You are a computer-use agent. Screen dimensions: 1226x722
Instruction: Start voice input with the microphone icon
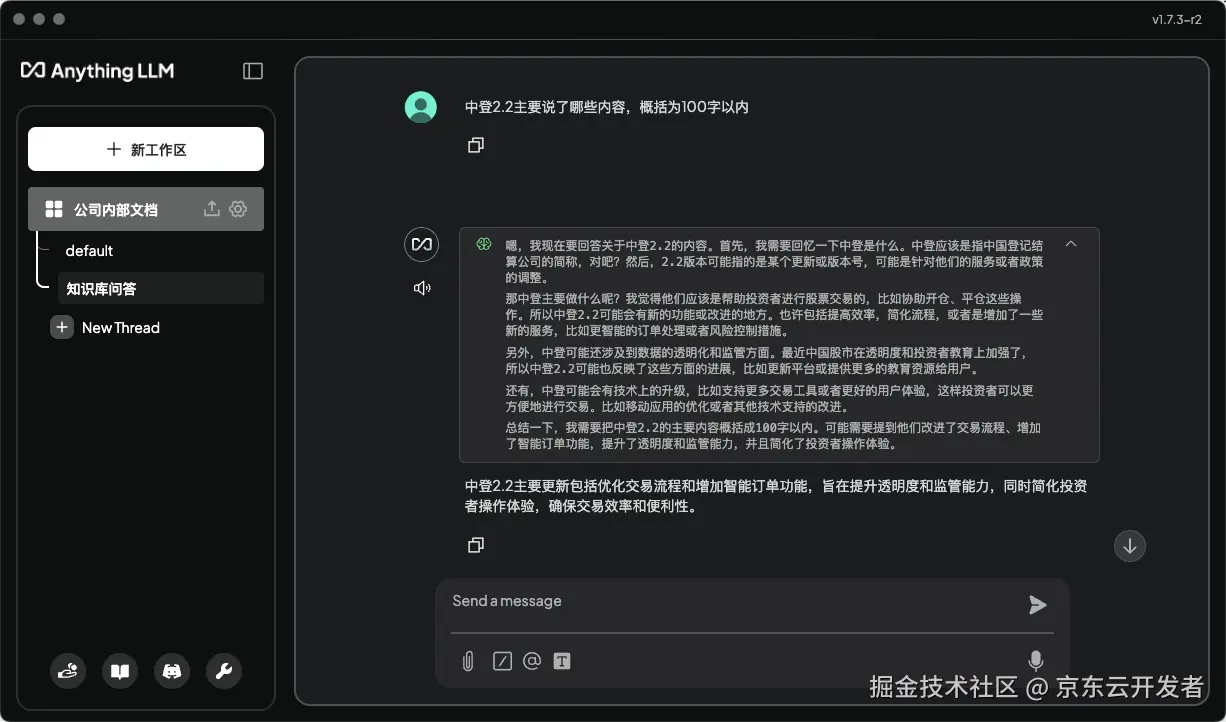[x=1036, y=661]
